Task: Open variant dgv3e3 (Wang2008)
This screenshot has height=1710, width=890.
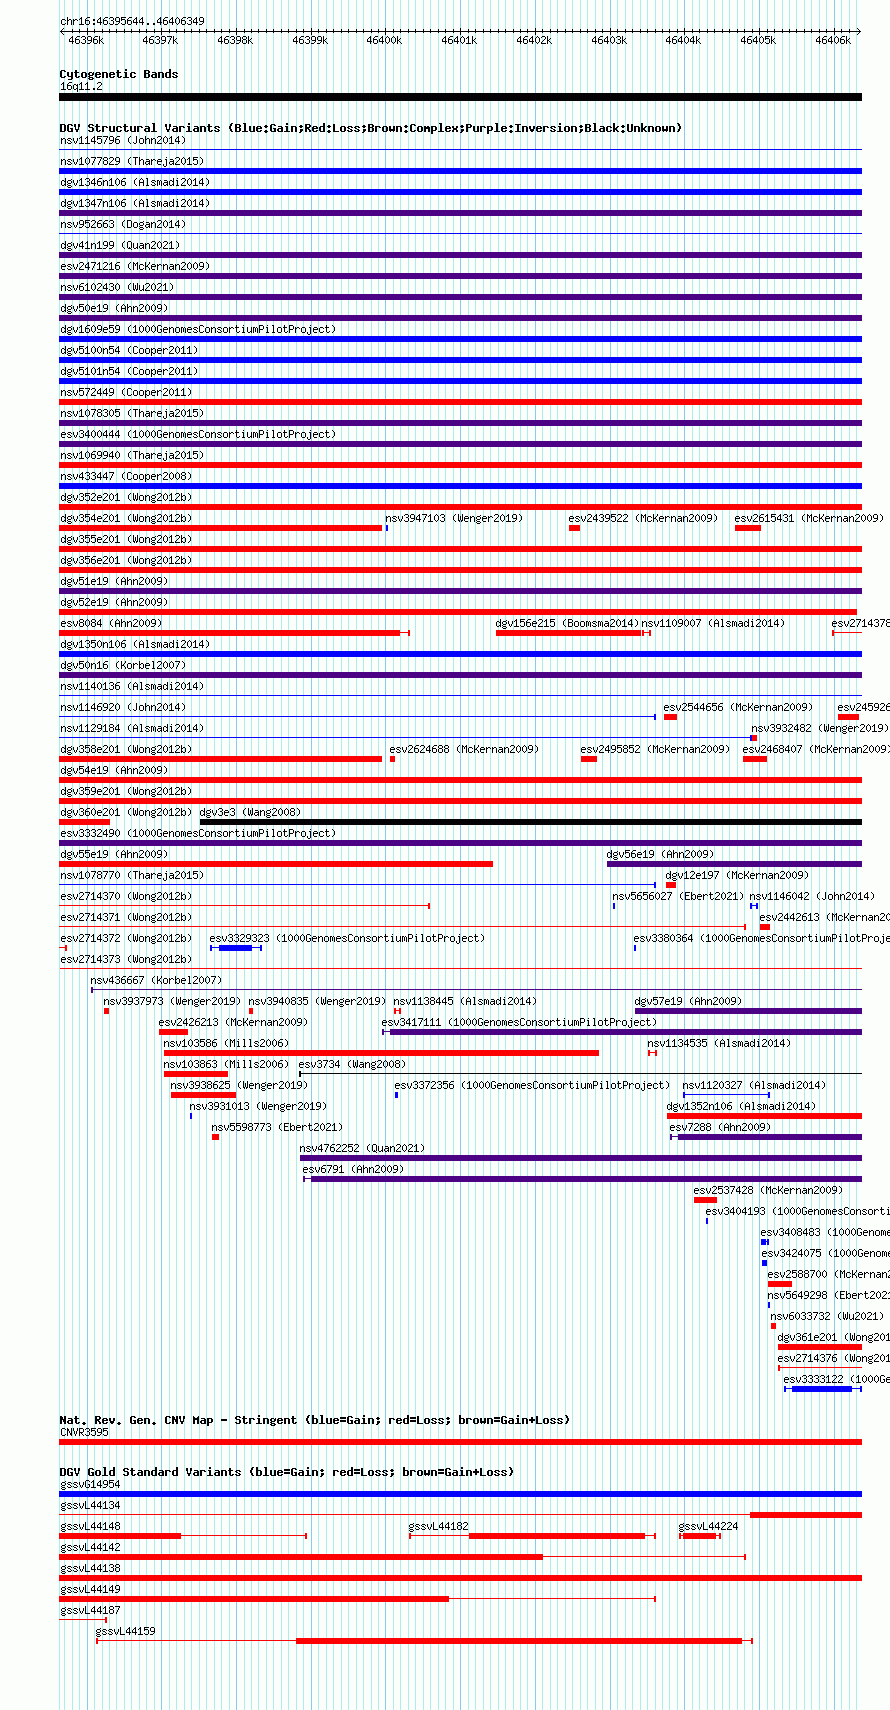Action: tap(250, 812)
